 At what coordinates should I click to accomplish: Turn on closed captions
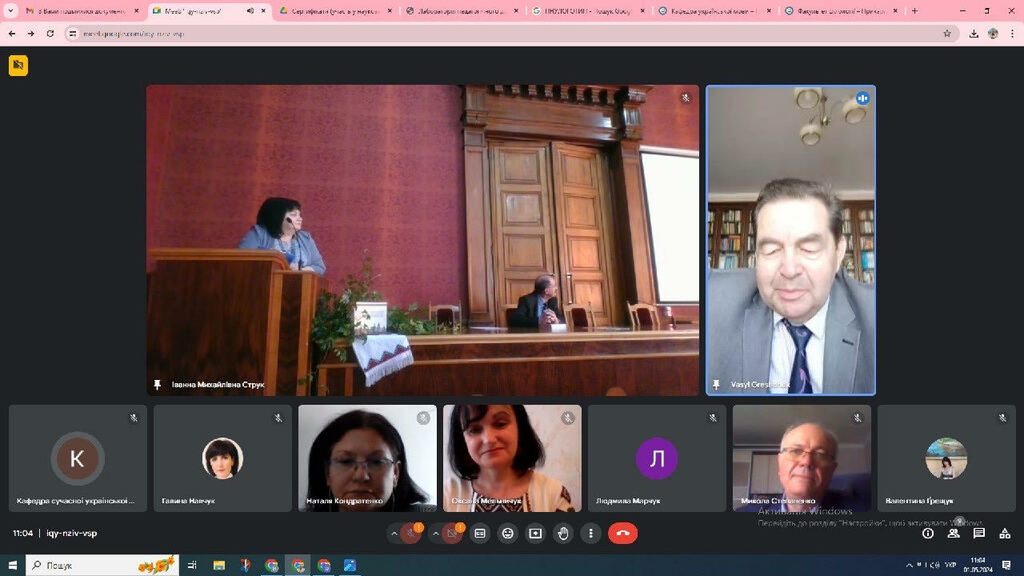pos(480,533)
